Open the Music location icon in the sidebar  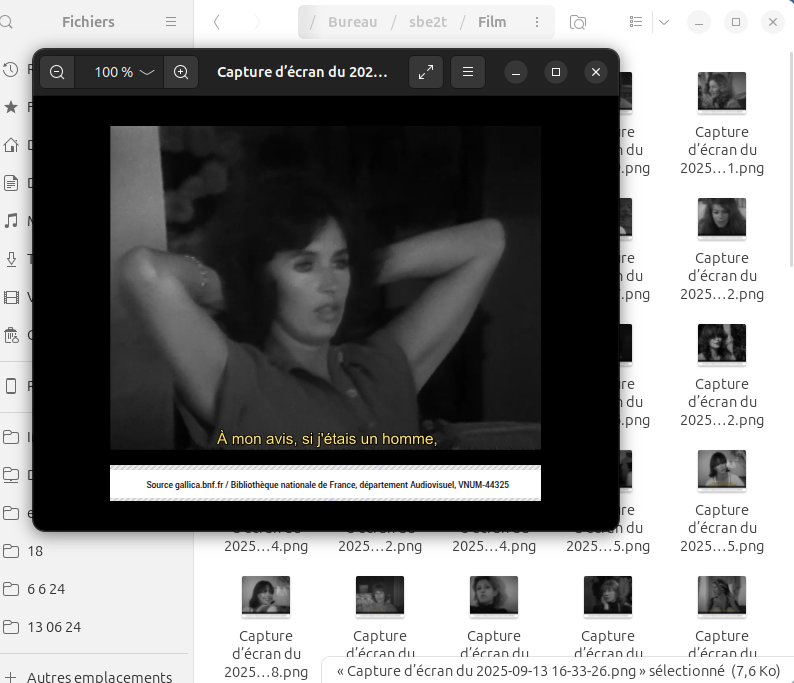[x=11, y=221]
